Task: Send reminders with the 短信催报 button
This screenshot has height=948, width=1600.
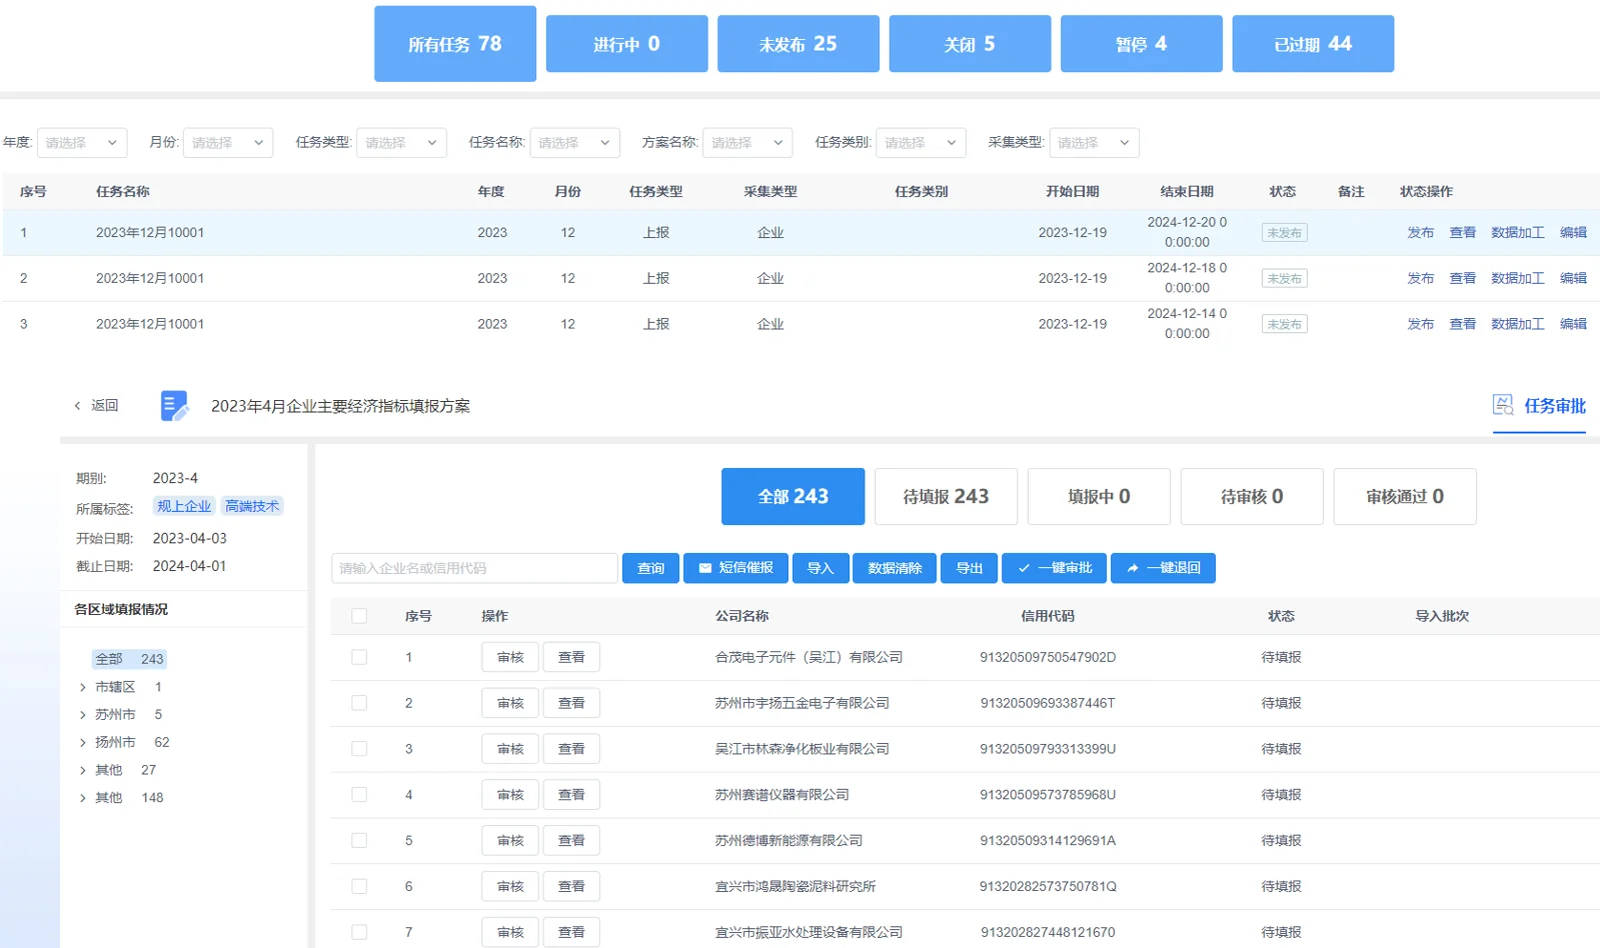Action: [736, 568]
